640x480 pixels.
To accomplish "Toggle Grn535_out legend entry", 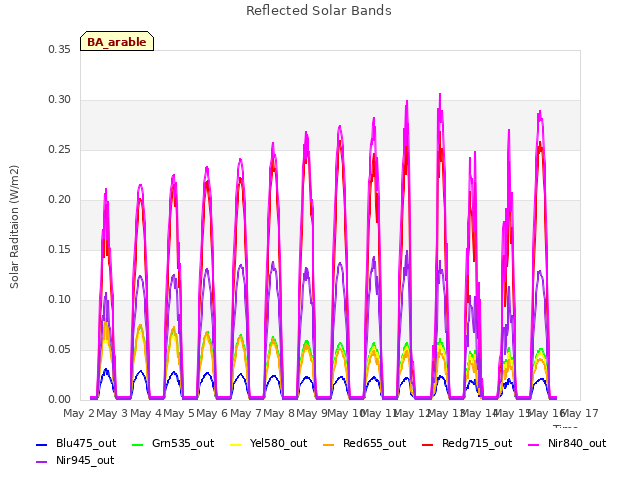I will 173,444.
